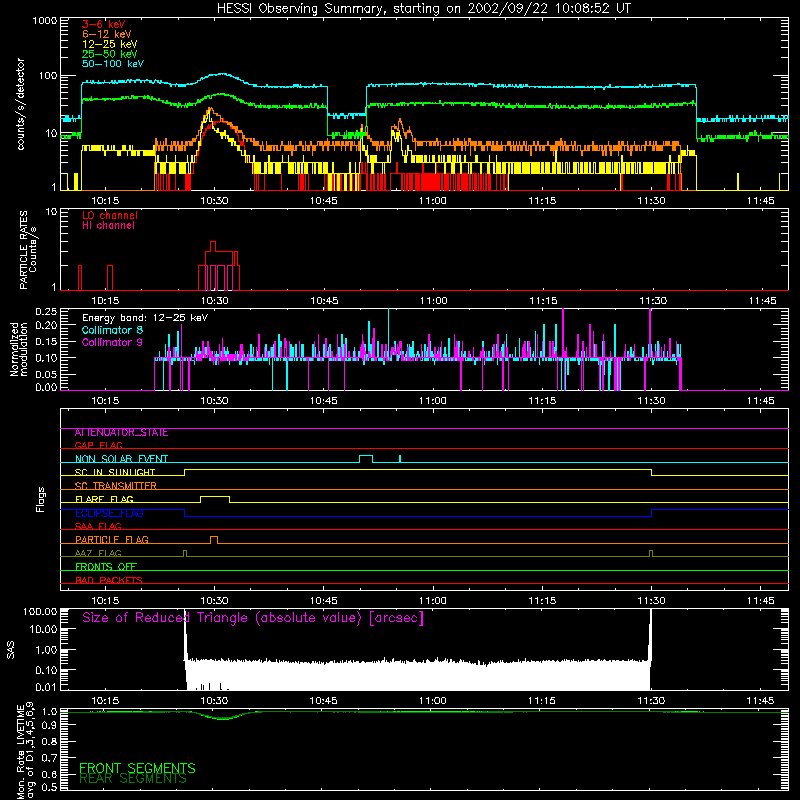Click the SAA_FLAG label
This screenshot has height=800, width=800.
(x=98, y=526)
